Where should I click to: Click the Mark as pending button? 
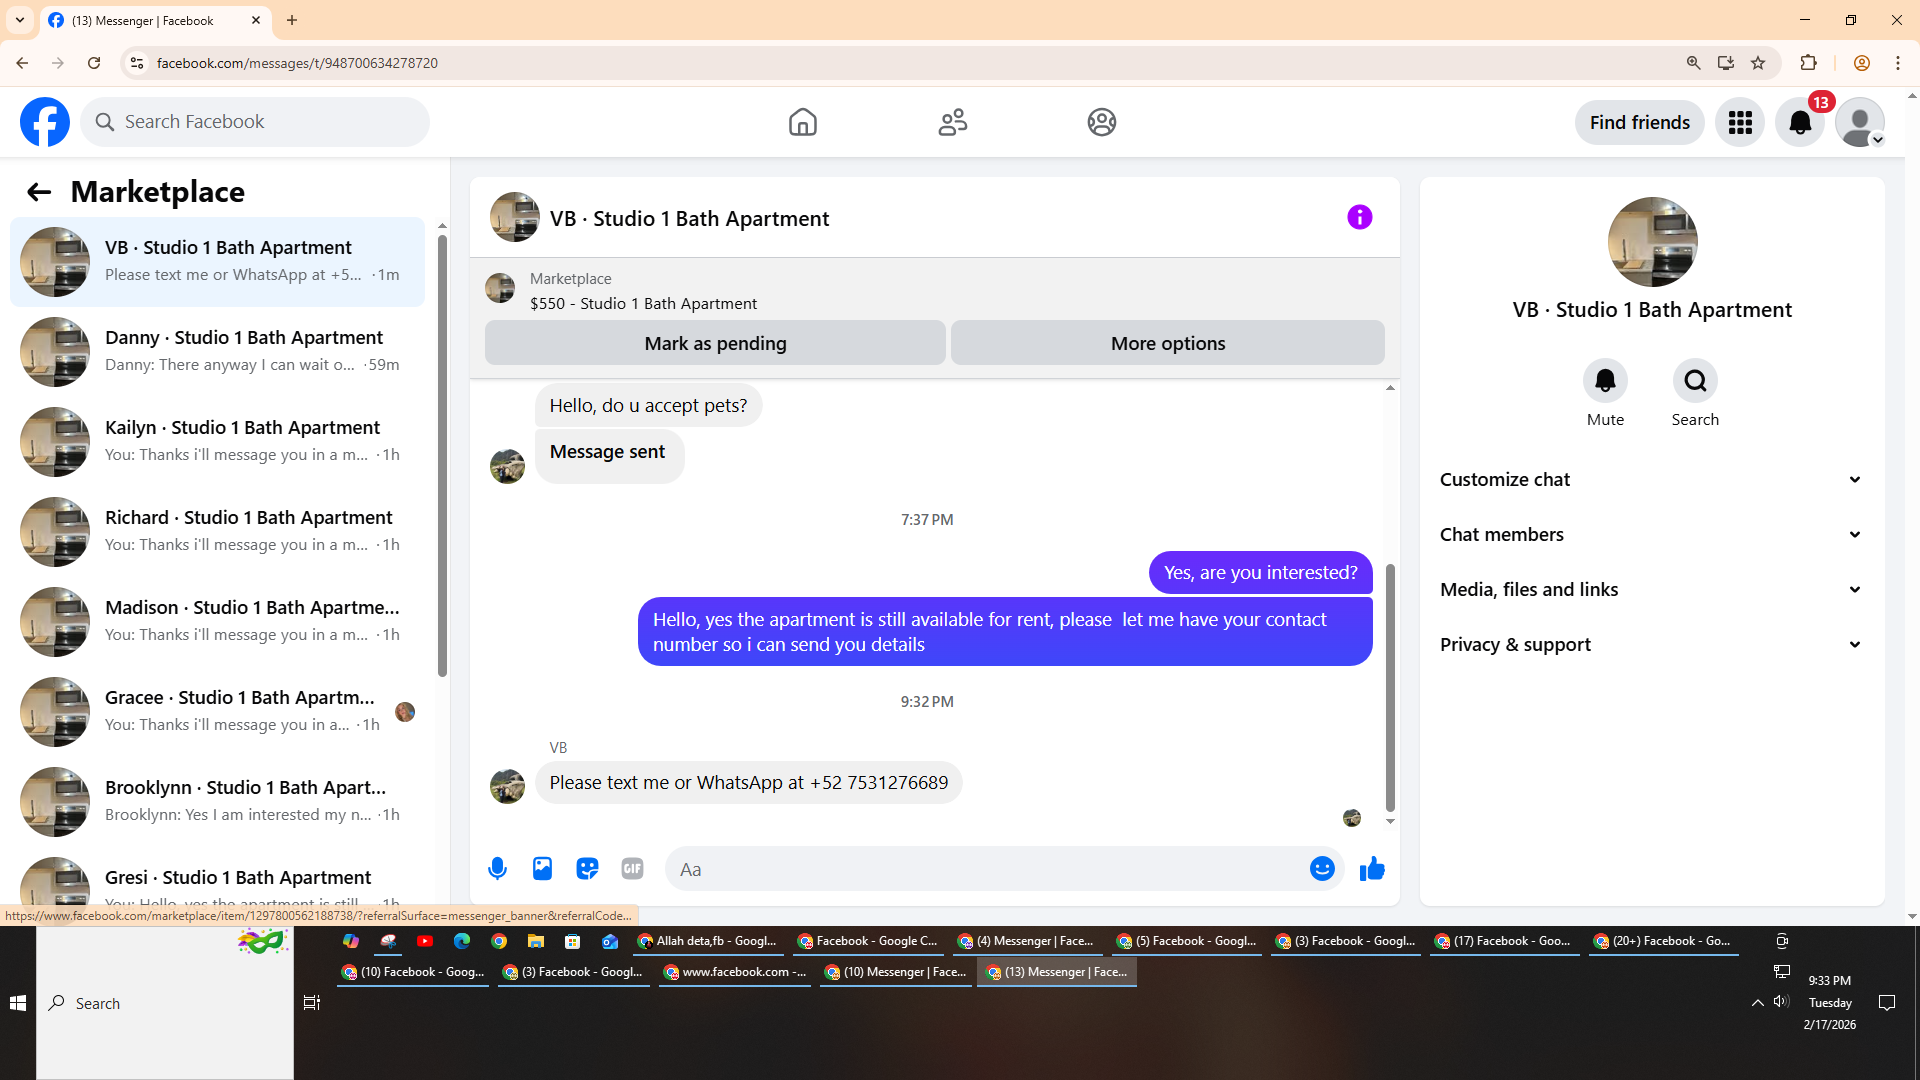click(715, 344)
